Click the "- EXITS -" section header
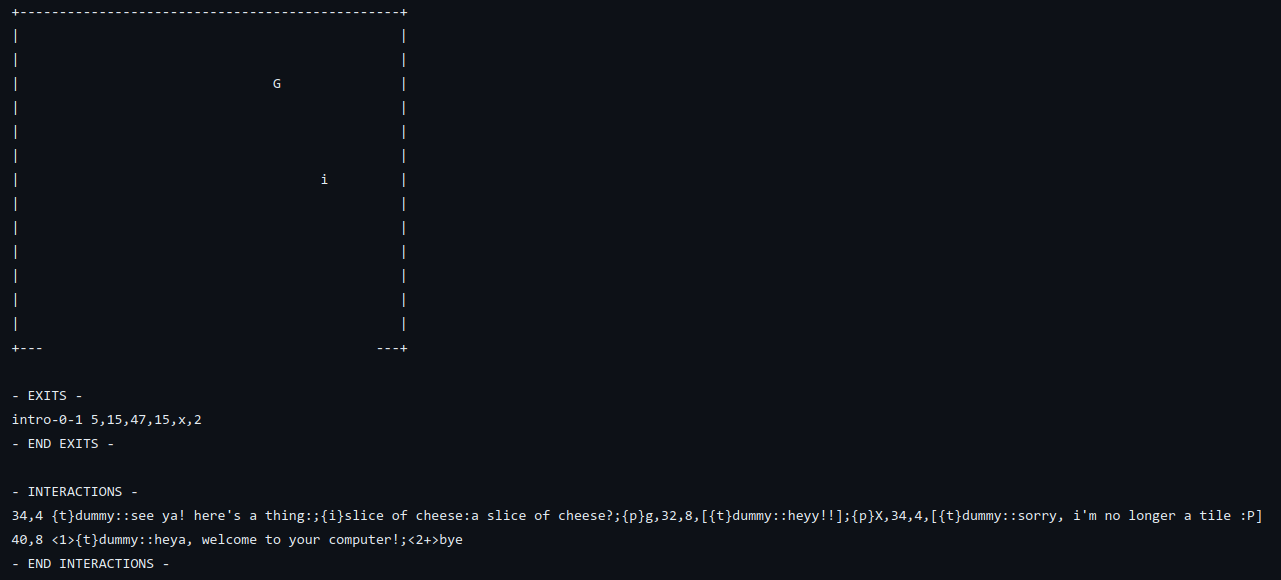Image resolution: width=1281 pixels, height=580 pixels. [55, 396]
